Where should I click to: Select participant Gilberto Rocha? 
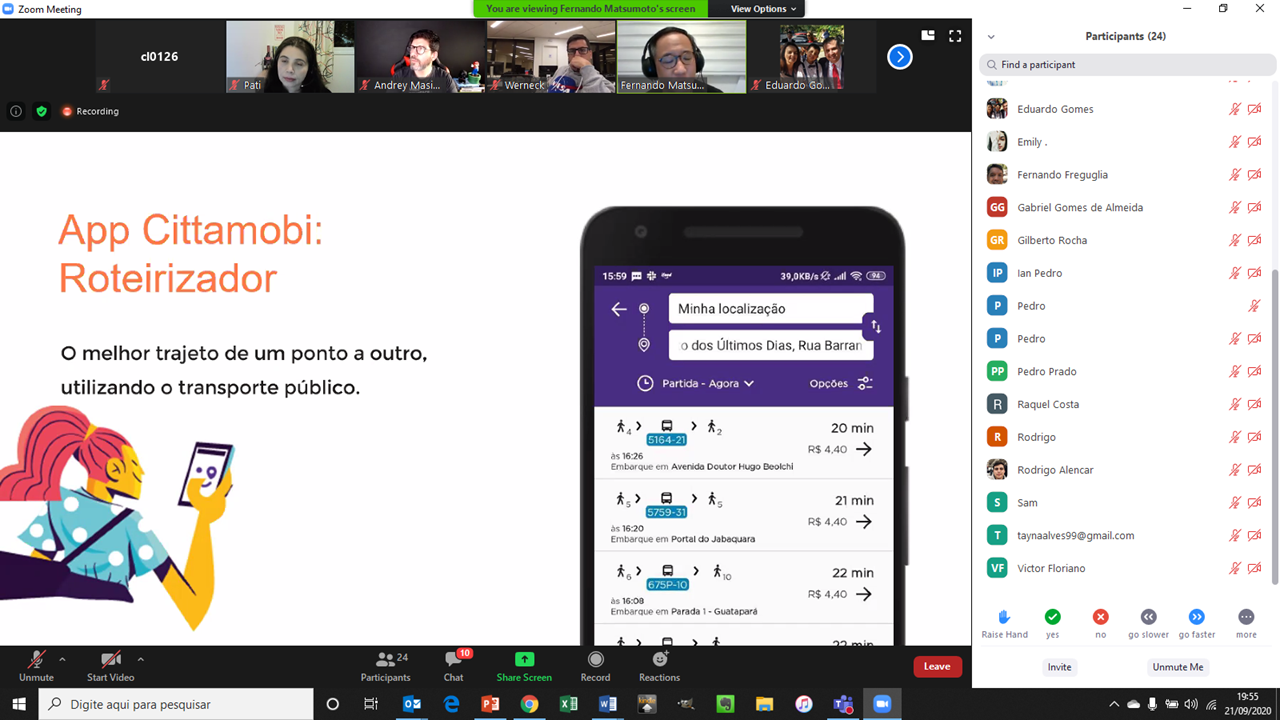[x=1125, y=240]
